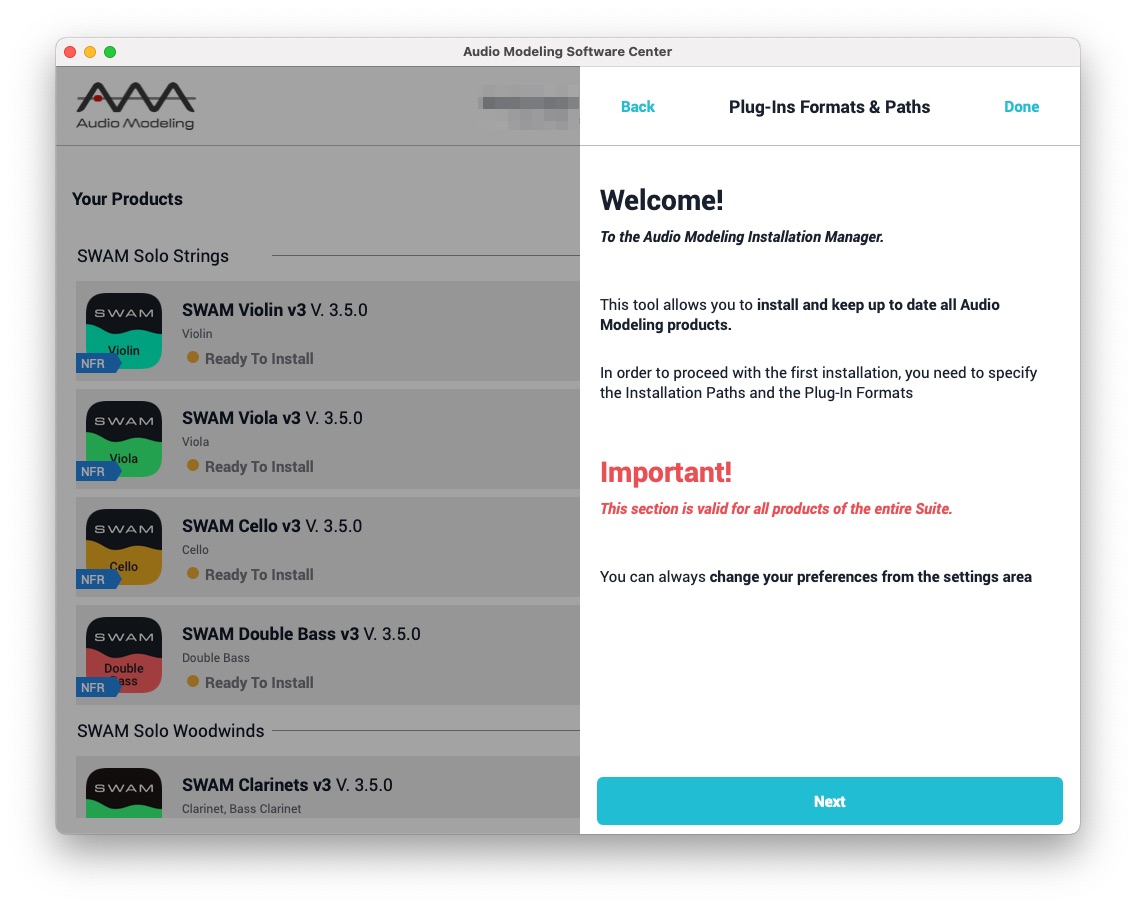Click Done in the panel header
This screenshot has width=1136, height=908.
[1021, 107]
